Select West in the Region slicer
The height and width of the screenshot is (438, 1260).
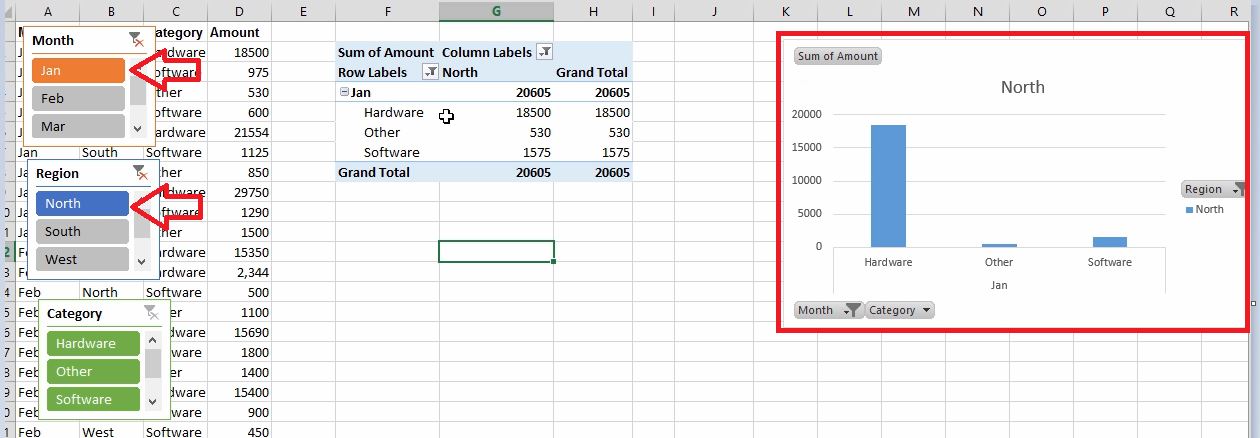[82, 259]
